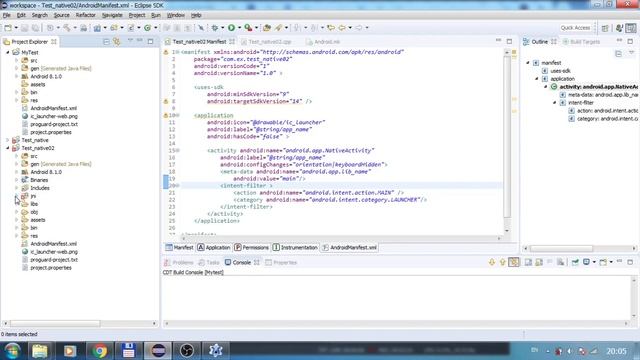Collapse the Test_native02 project node
The height and width of the screenshot is (360, 640).
click(x=8, y=148)
